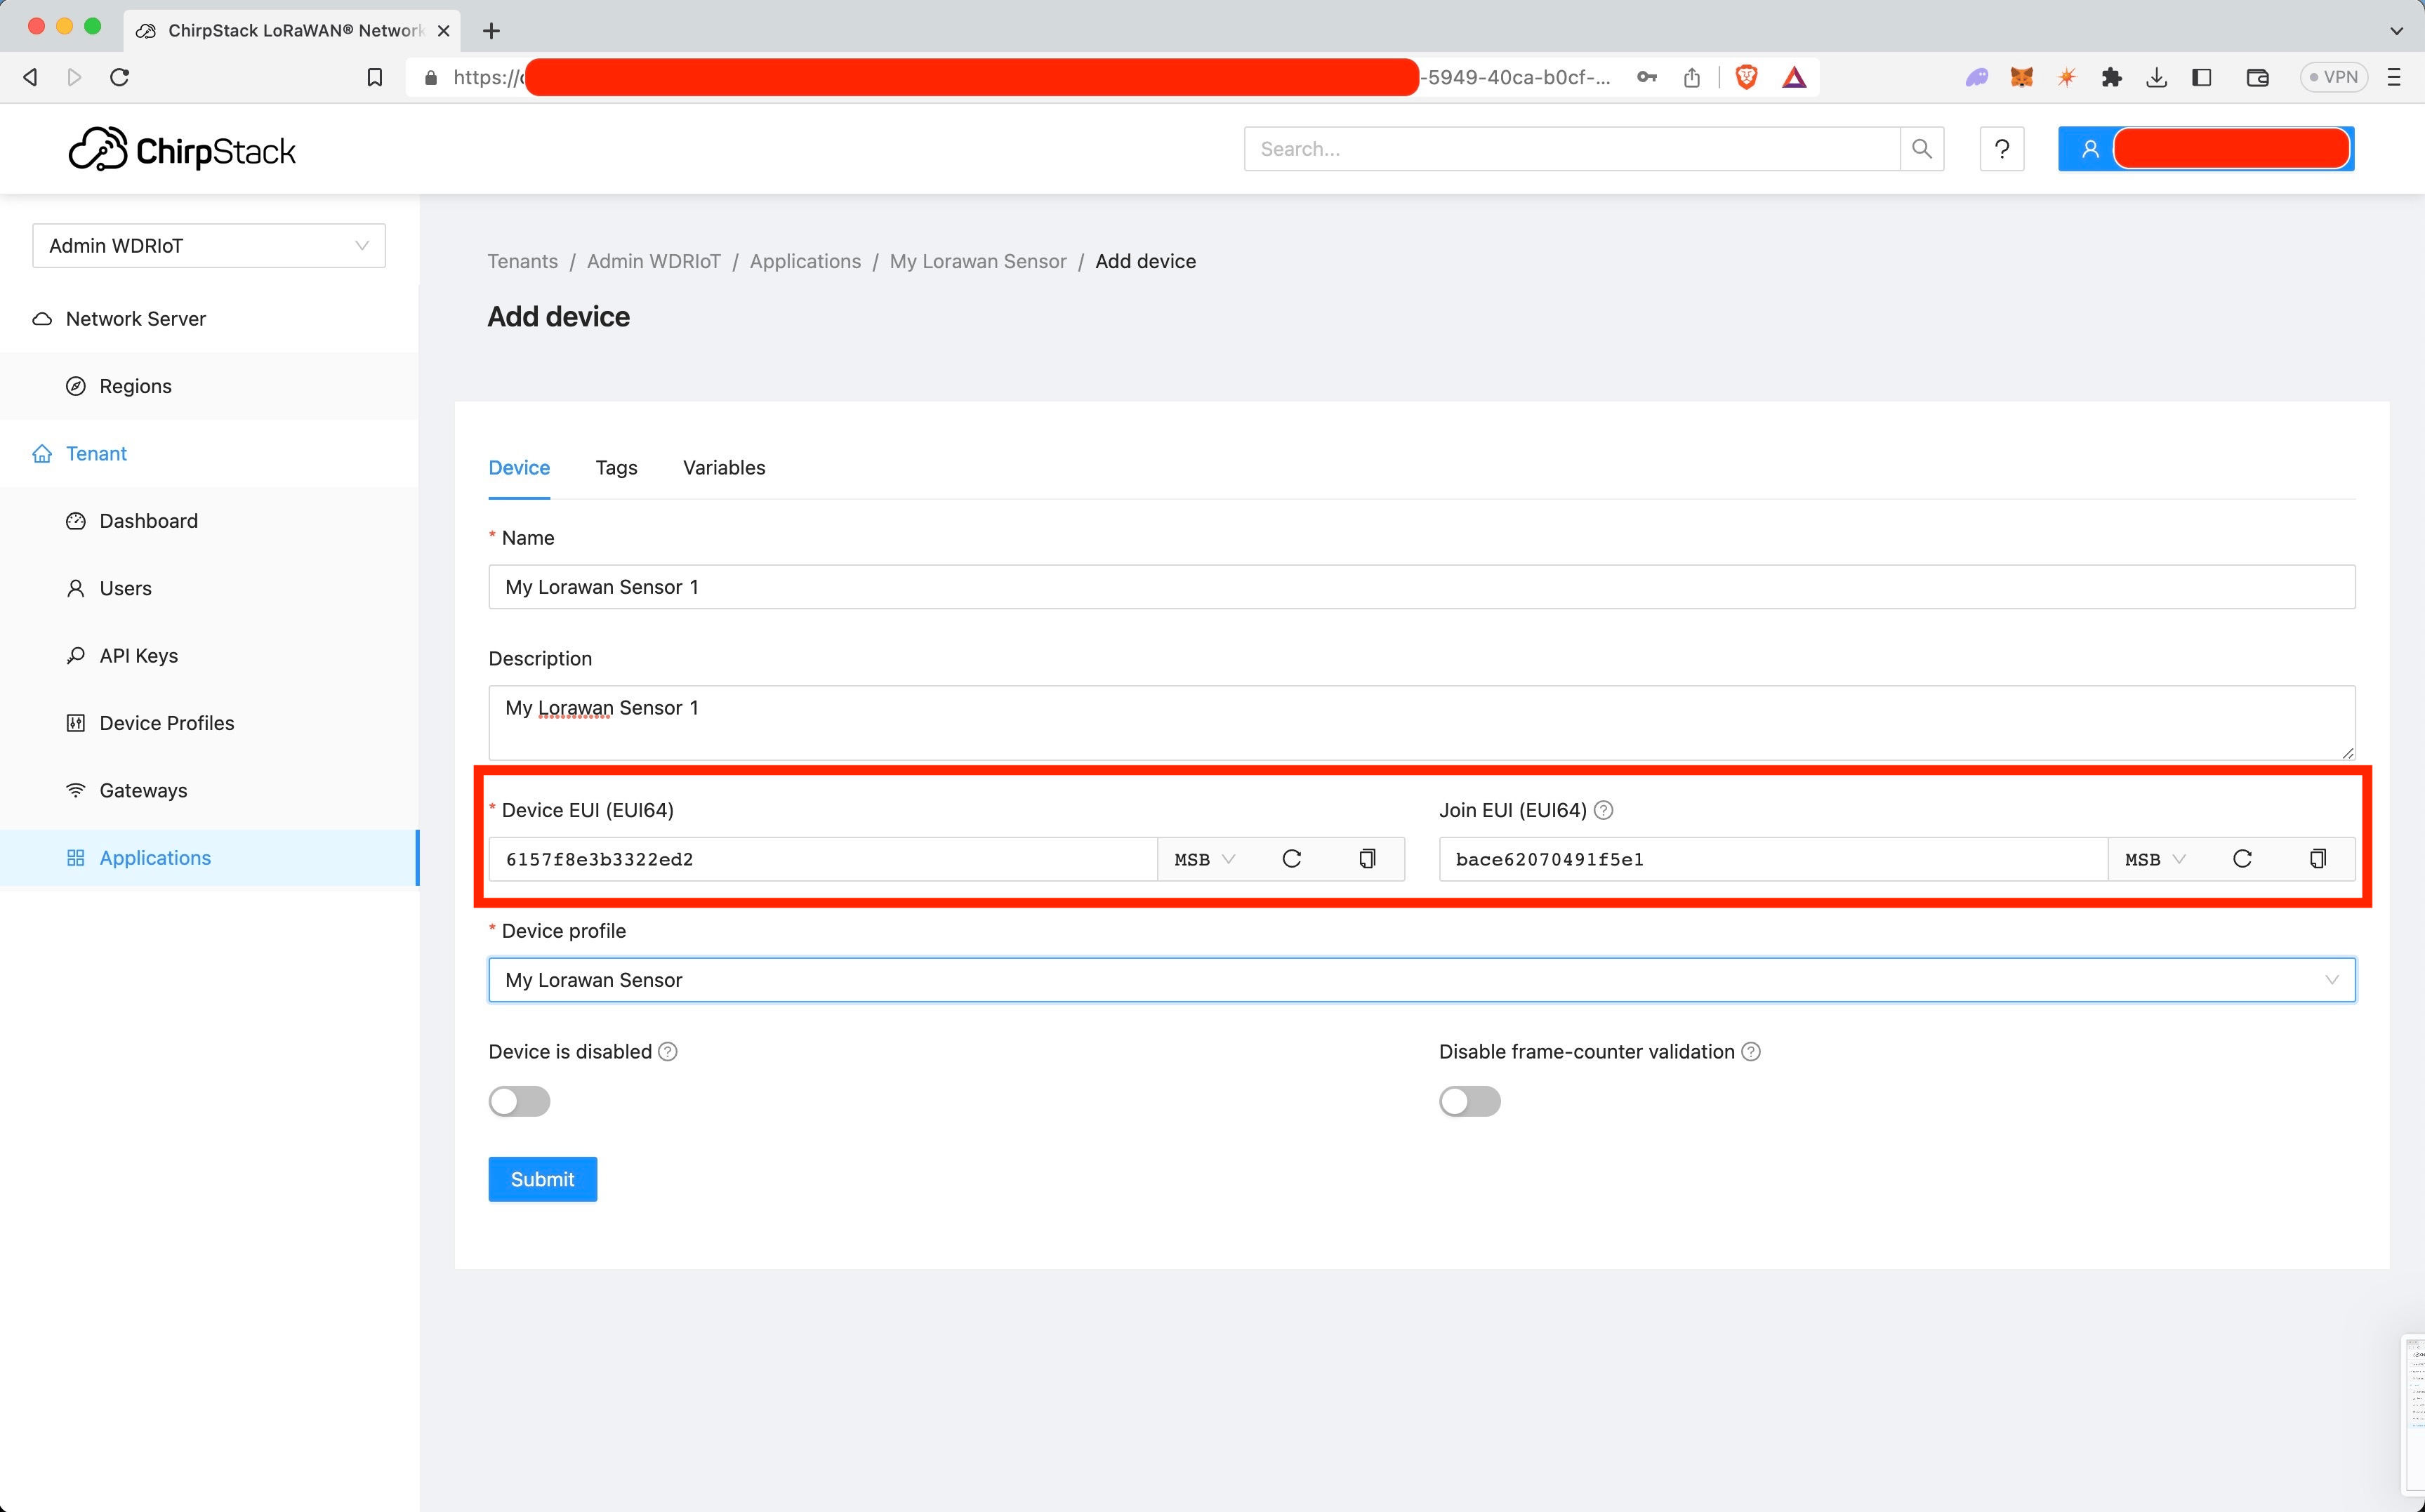
Task: Expand the Admin WDRIoT tenant selector
Action: coord(209,246)
